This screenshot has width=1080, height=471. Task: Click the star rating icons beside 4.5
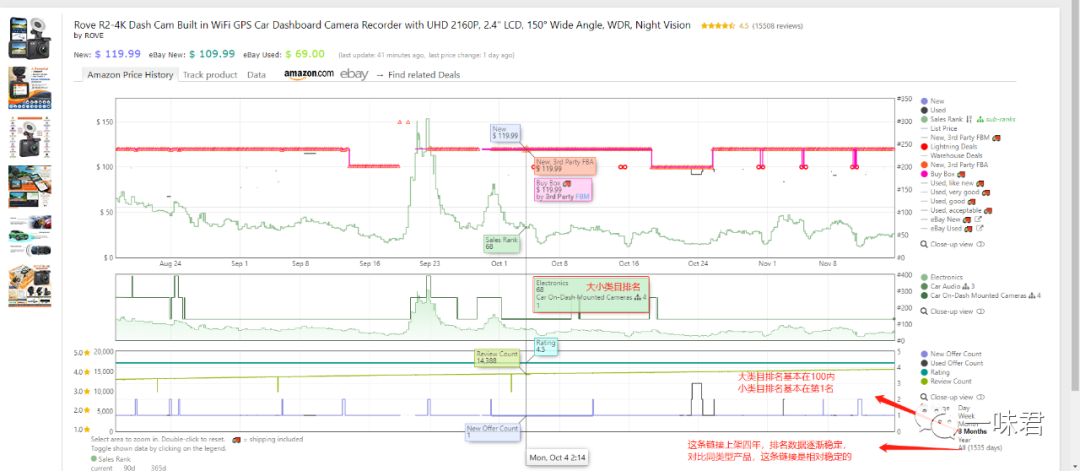(x=718, y=26)
